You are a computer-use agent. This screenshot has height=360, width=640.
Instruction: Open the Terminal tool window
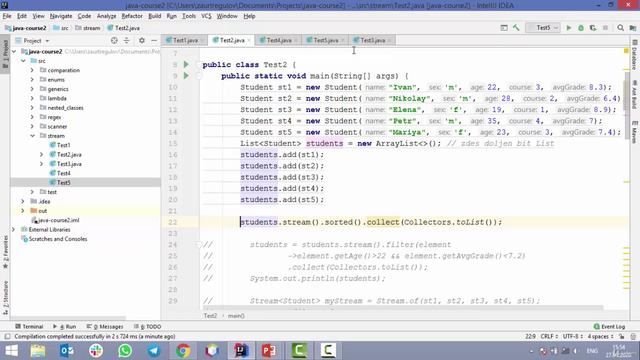pyautogui.click(x=29, y=327)
